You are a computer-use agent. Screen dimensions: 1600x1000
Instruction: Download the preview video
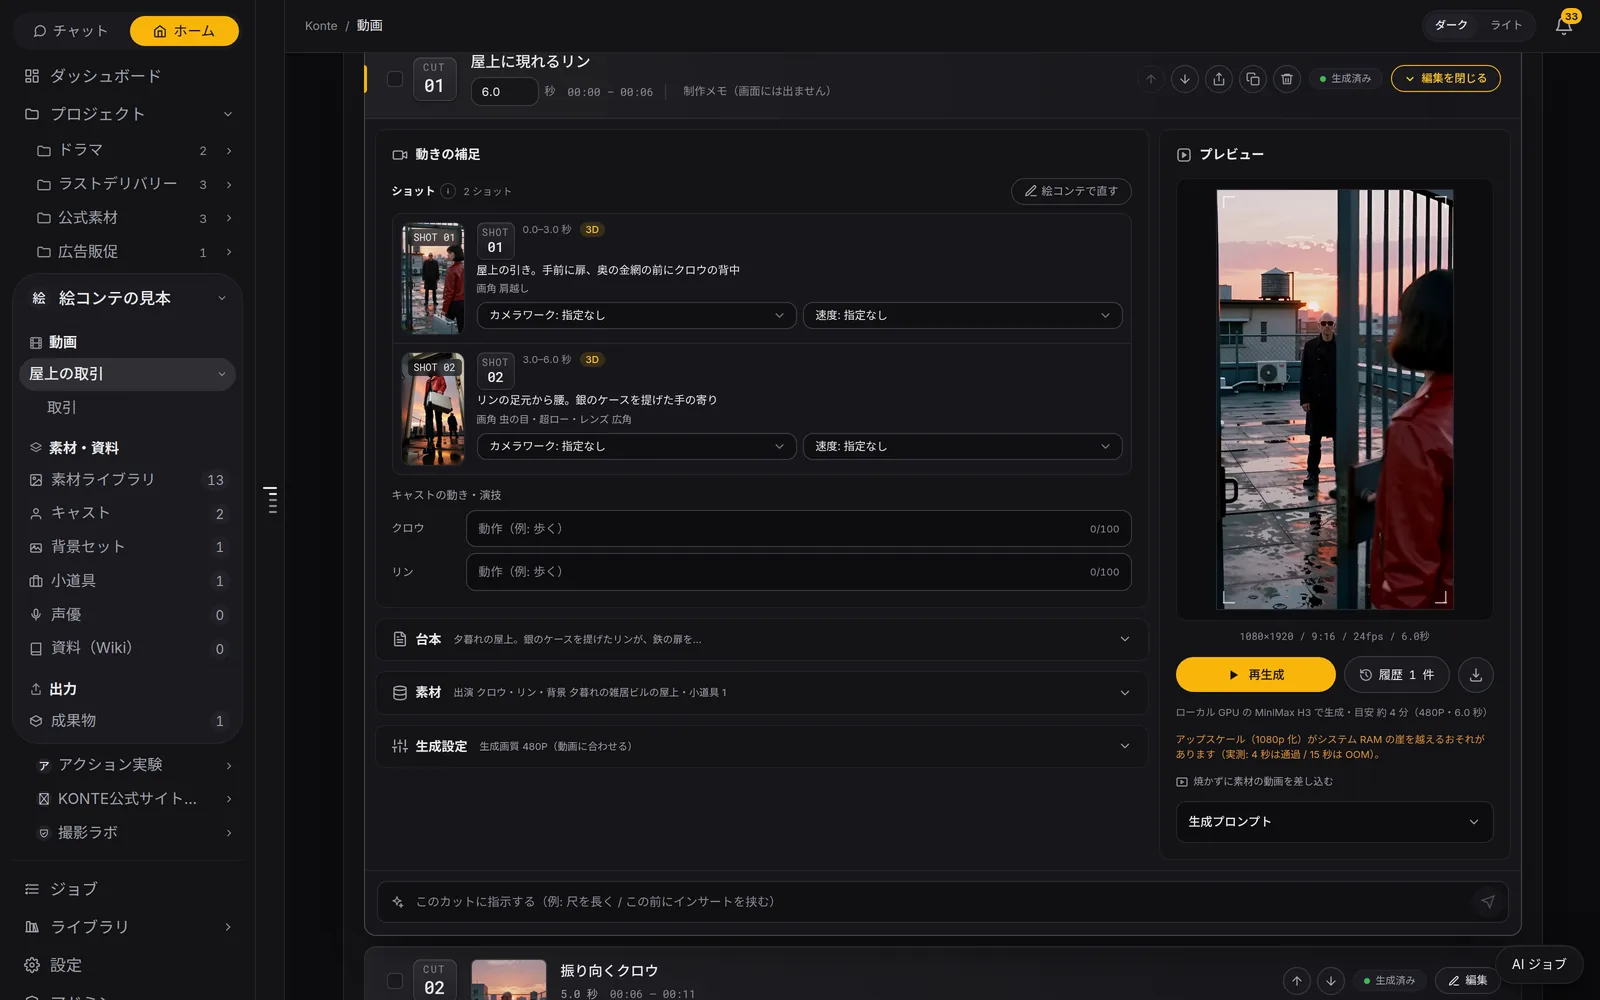click(1476, 675)
